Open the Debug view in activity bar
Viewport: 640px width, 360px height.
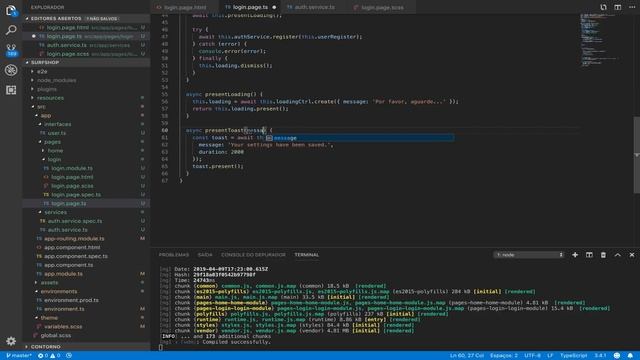(x=11, y=70)
